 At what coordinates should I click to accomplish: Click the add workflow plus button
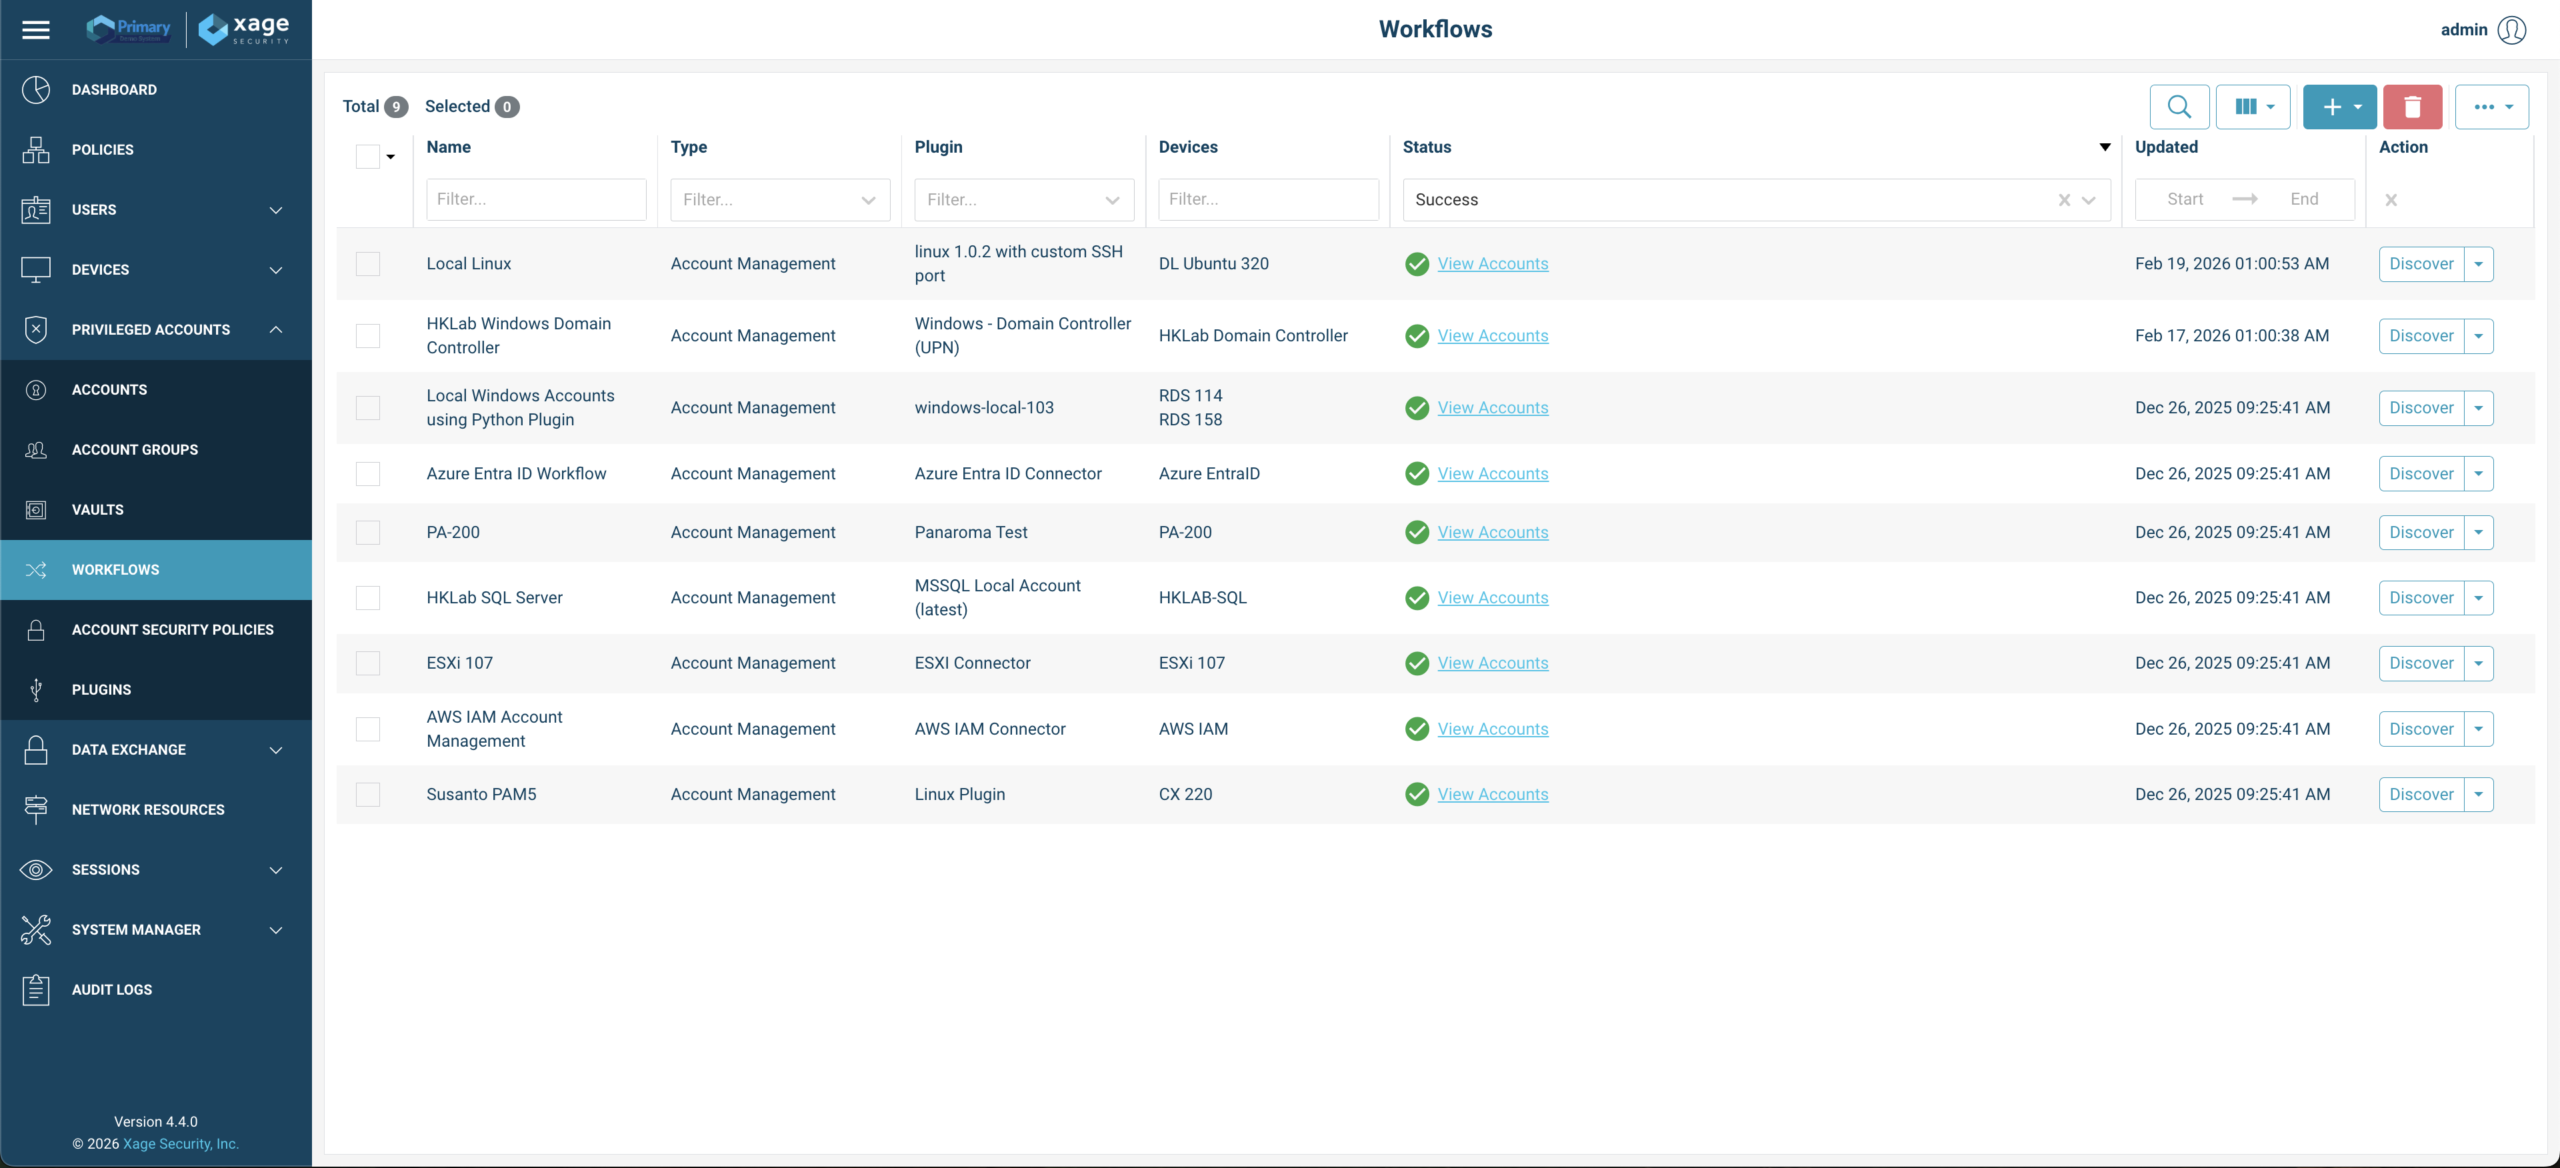pos(2339,106)
